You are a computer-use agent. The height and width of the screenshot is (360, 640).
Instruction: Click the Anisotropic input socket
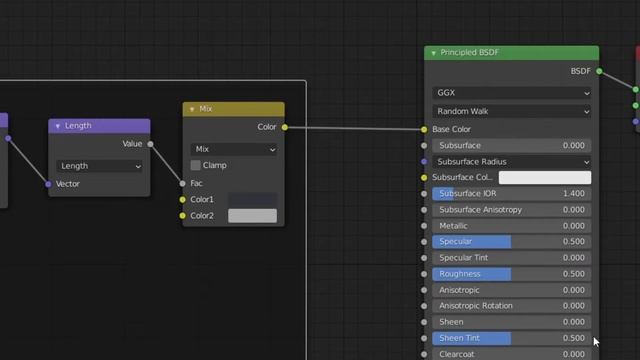click(x=424, y=290)
